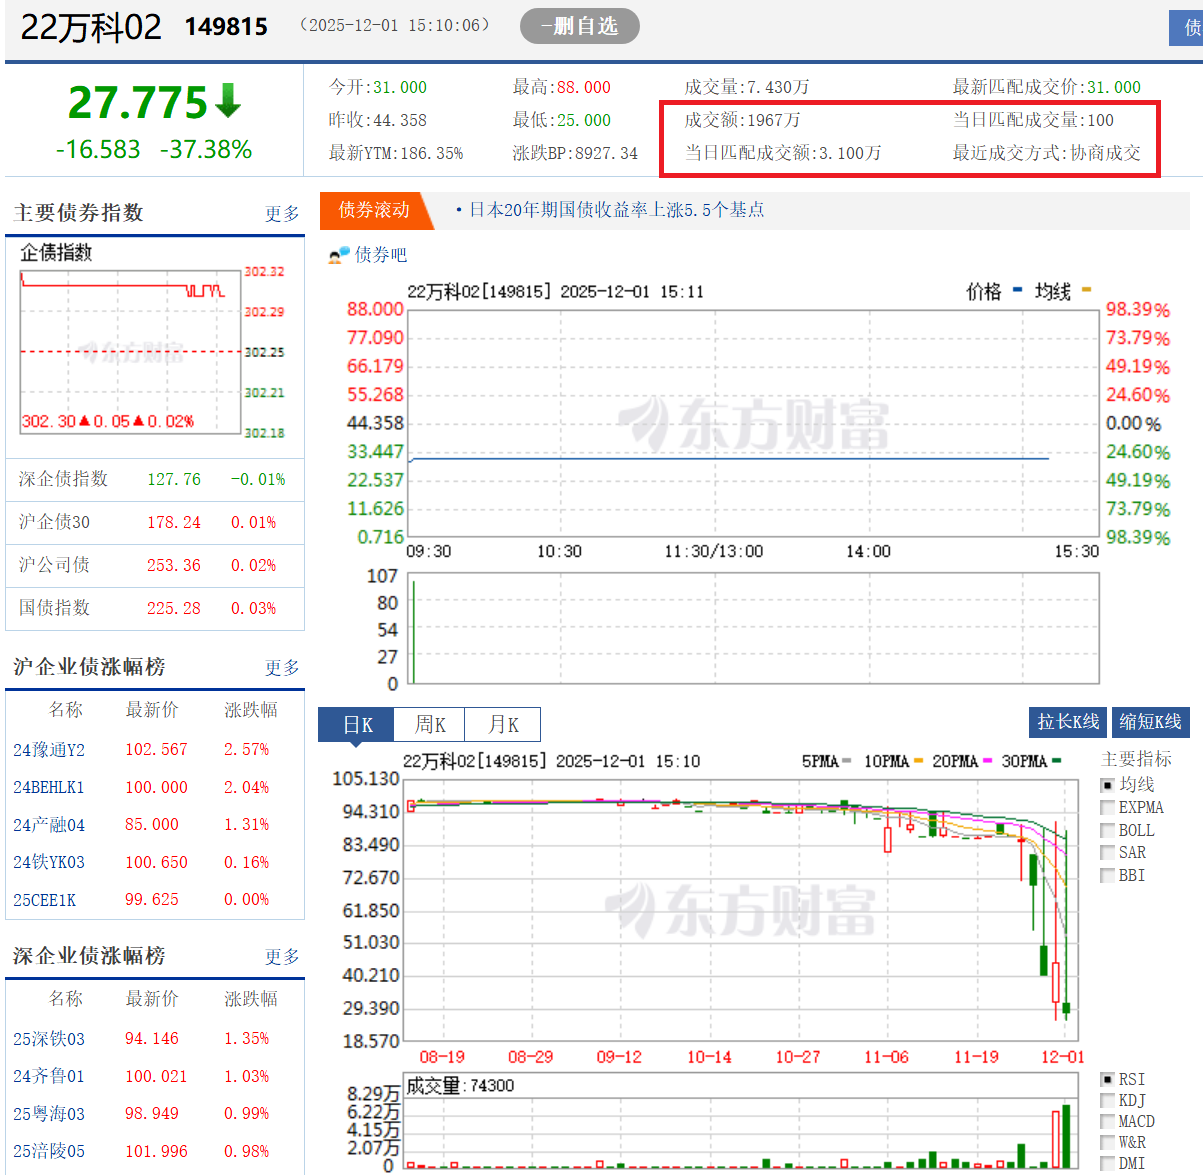Open bond 25涪陵05 in Shenzhen list

click(x=49, y=1151)
